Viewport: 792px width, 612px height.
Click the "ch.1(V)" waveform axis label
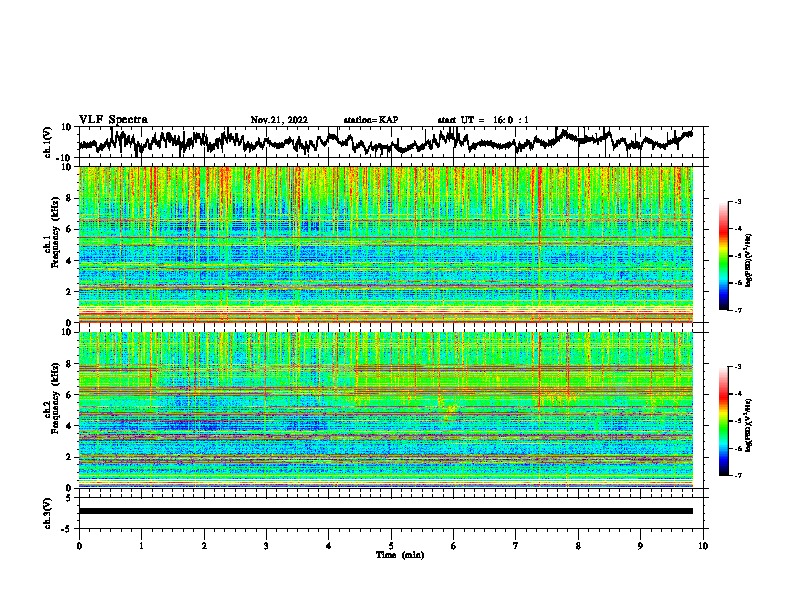(x=47, y=142)
